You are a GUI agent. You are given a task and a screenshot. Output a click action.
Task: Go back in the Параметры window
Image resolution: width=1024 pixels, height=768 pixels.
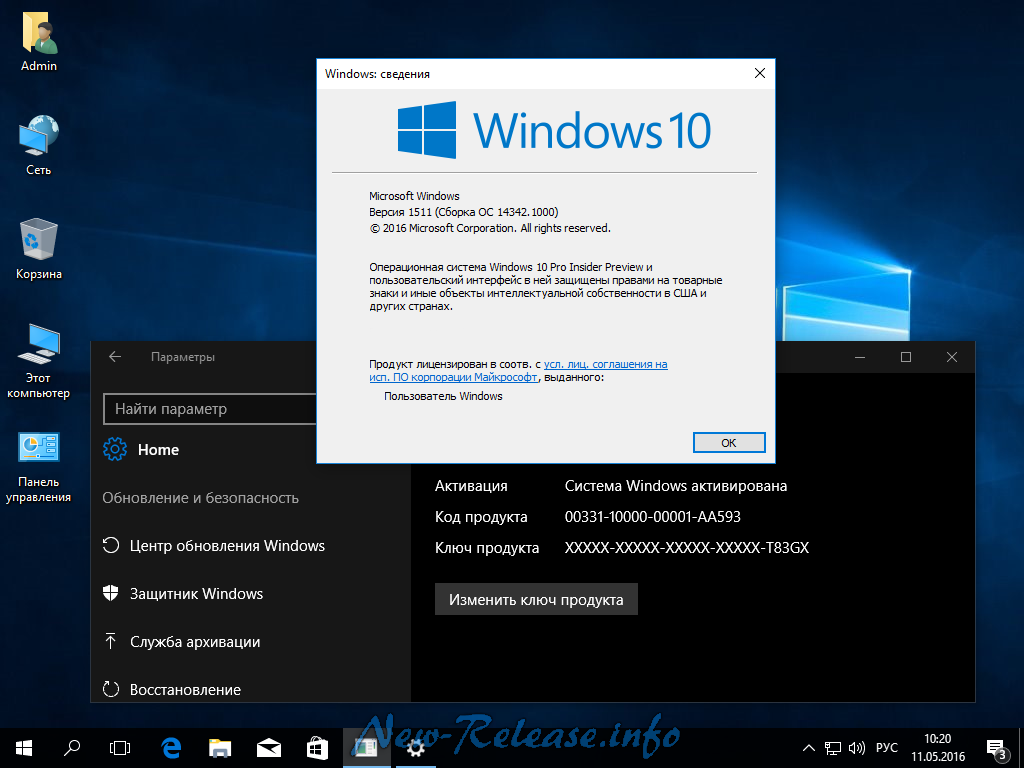pyautogui.click(x=115, y=357)
